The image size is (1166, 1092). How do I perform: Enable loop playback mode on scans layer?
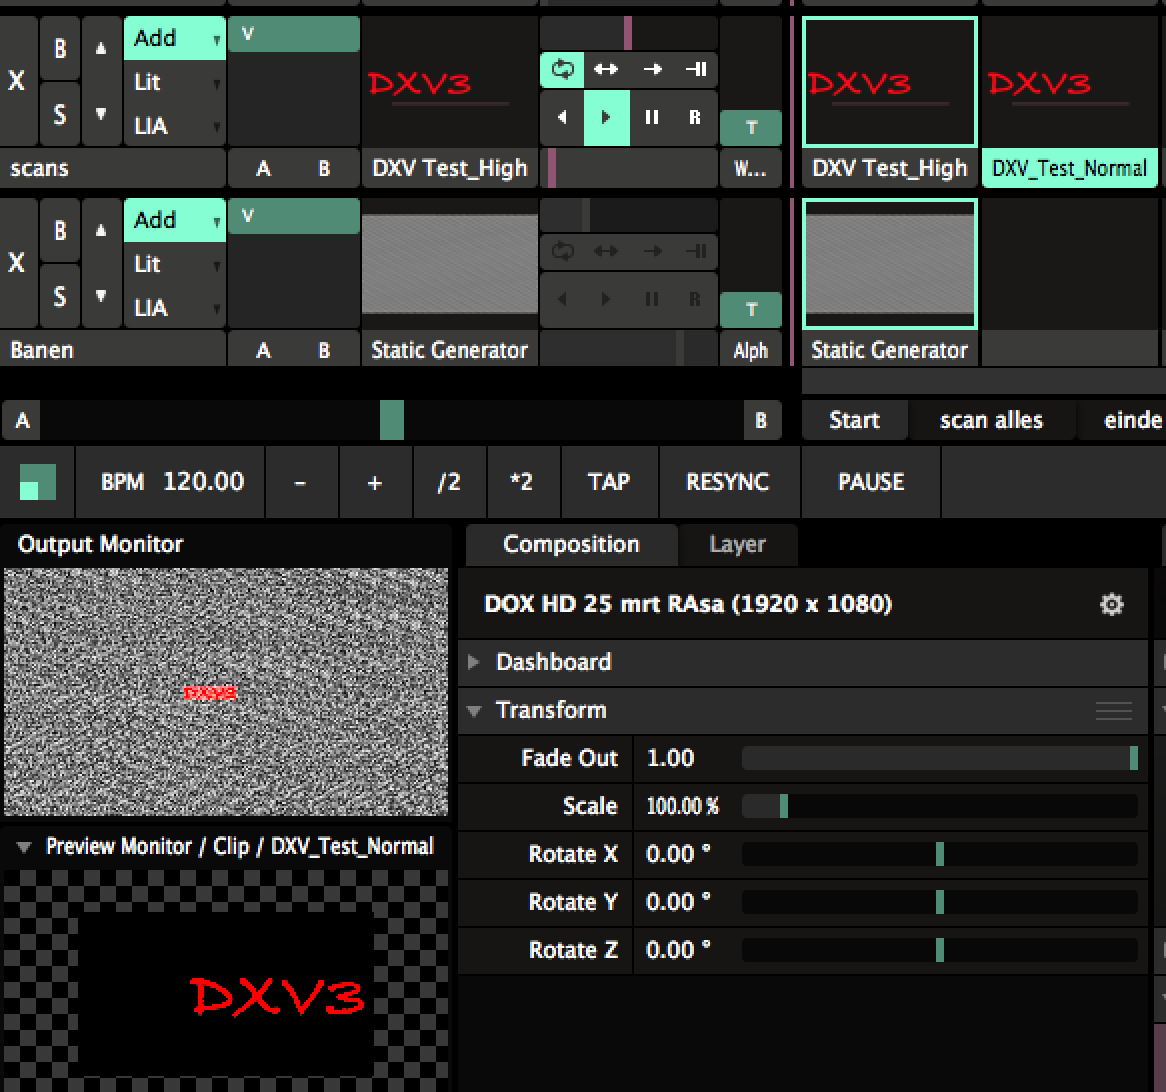563,69
